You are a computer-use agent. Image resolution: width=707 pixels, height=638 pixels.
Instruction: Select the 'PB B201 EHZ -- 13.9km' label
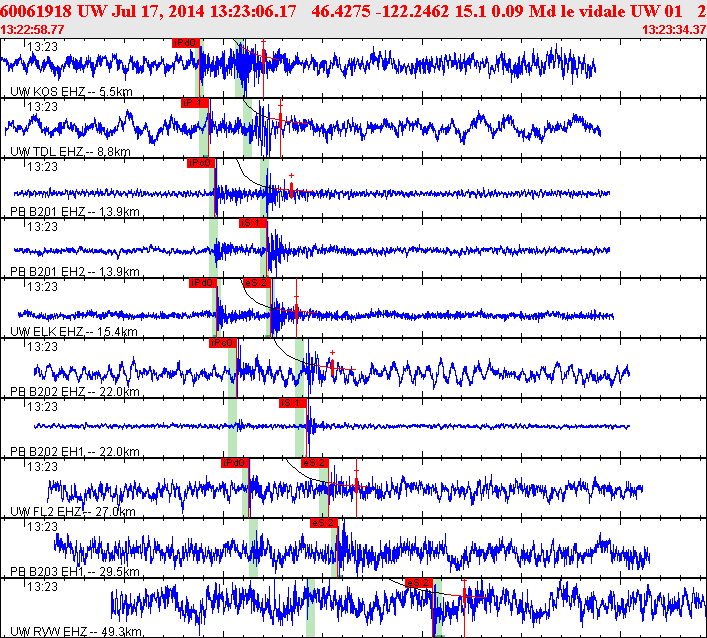tap(74, 211)
